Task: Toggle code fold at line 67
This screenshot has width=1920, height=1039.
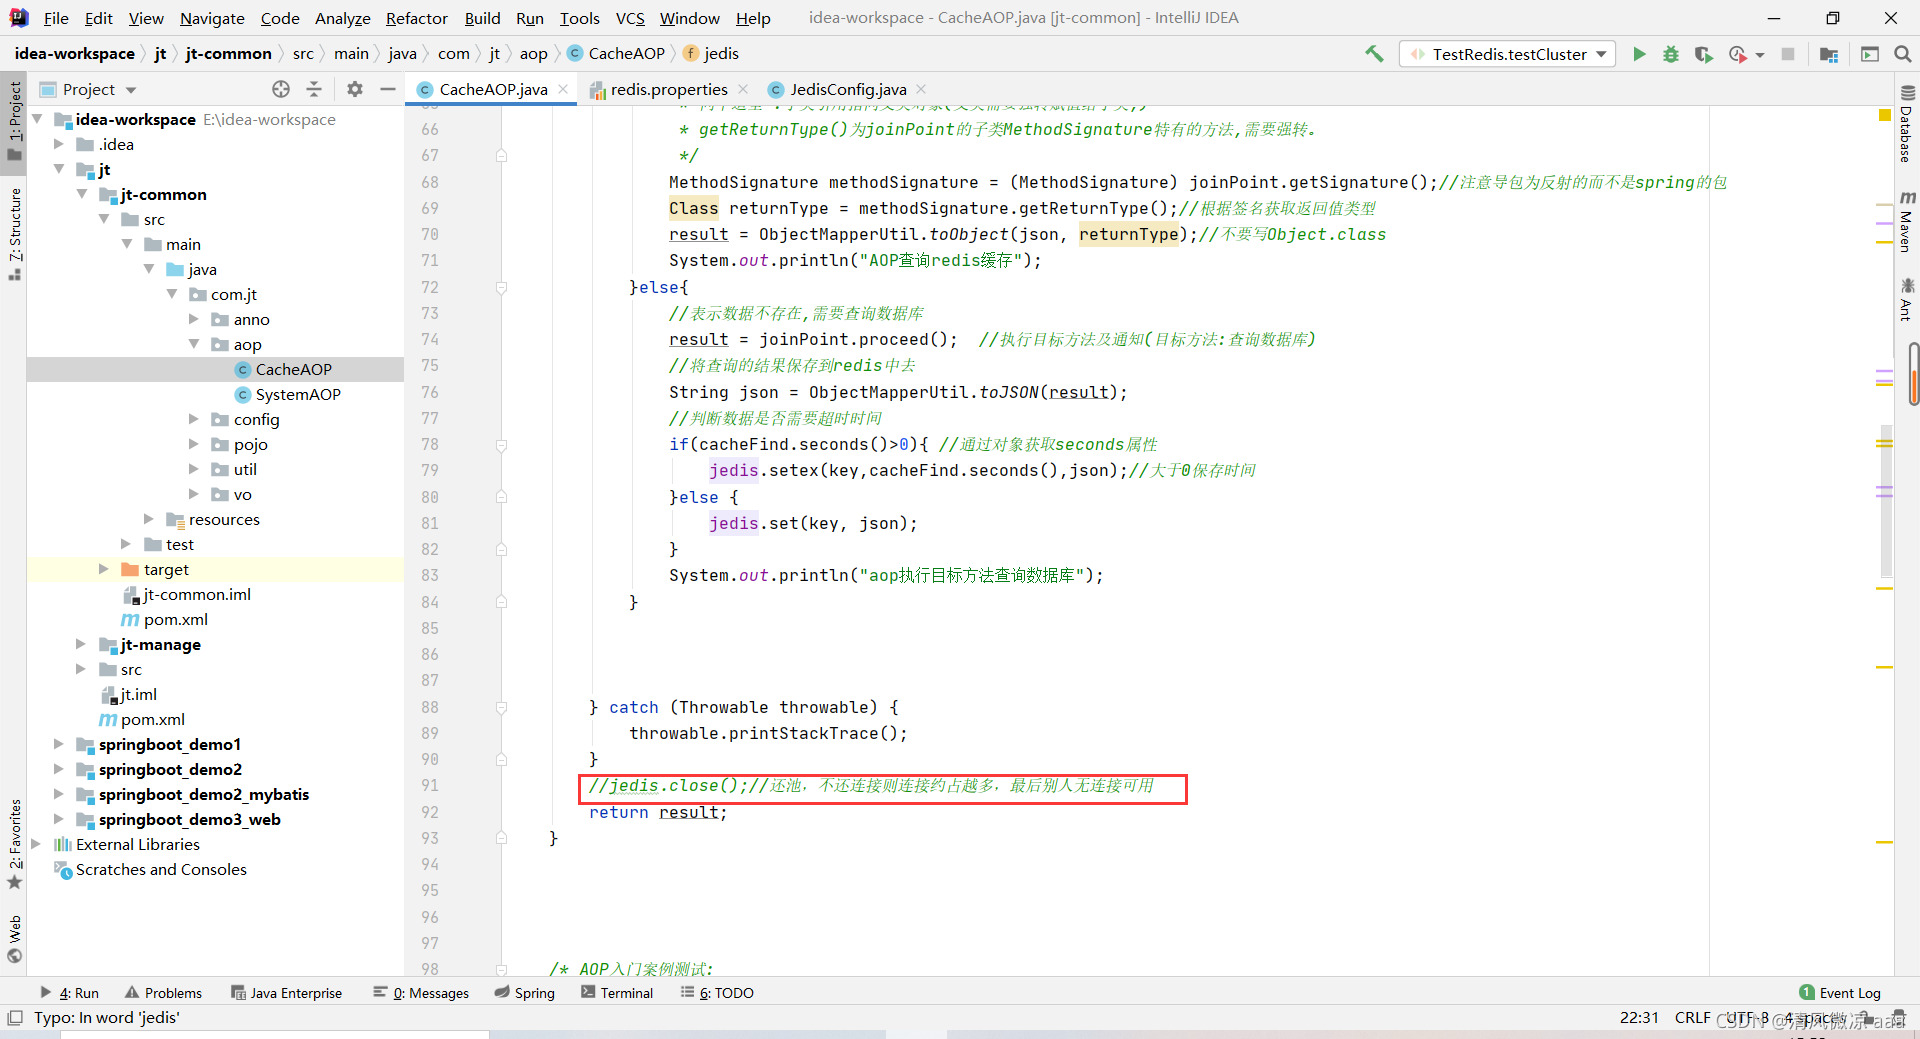Action: coord(502,156)
